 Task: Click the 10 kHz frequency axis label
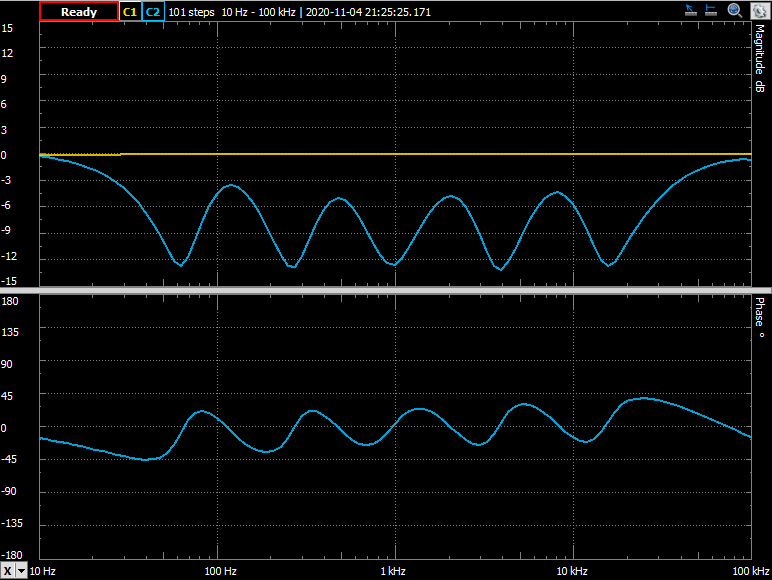coord(571,571)
